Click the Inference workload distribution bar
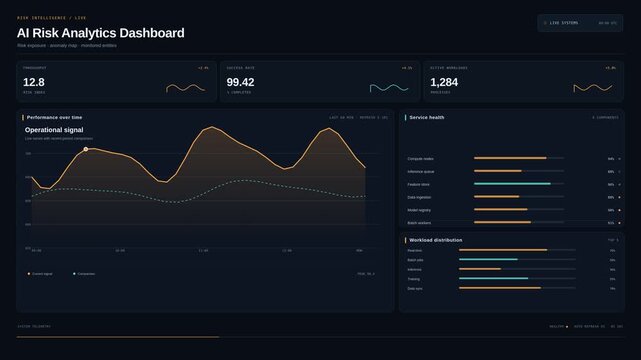 [517, 269]
